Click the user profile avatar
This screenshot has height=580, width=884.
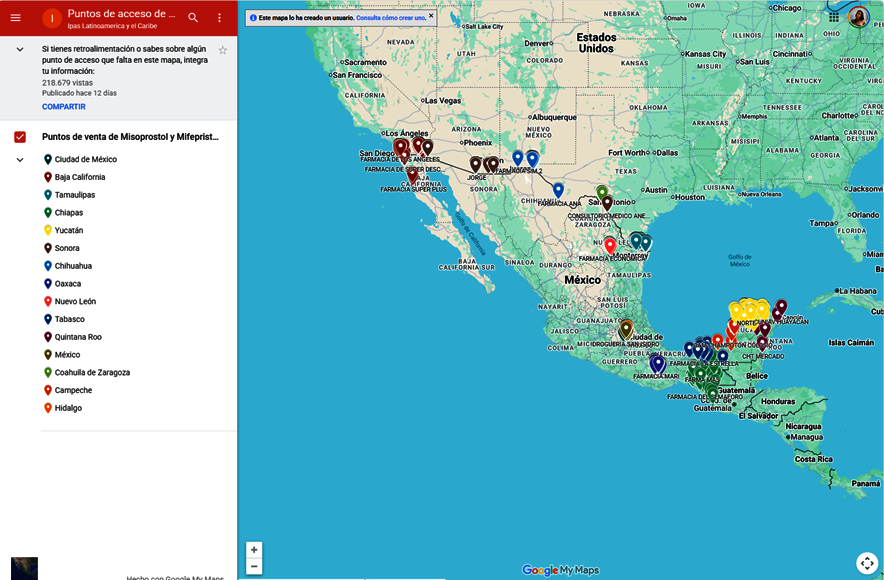point(858,17)
